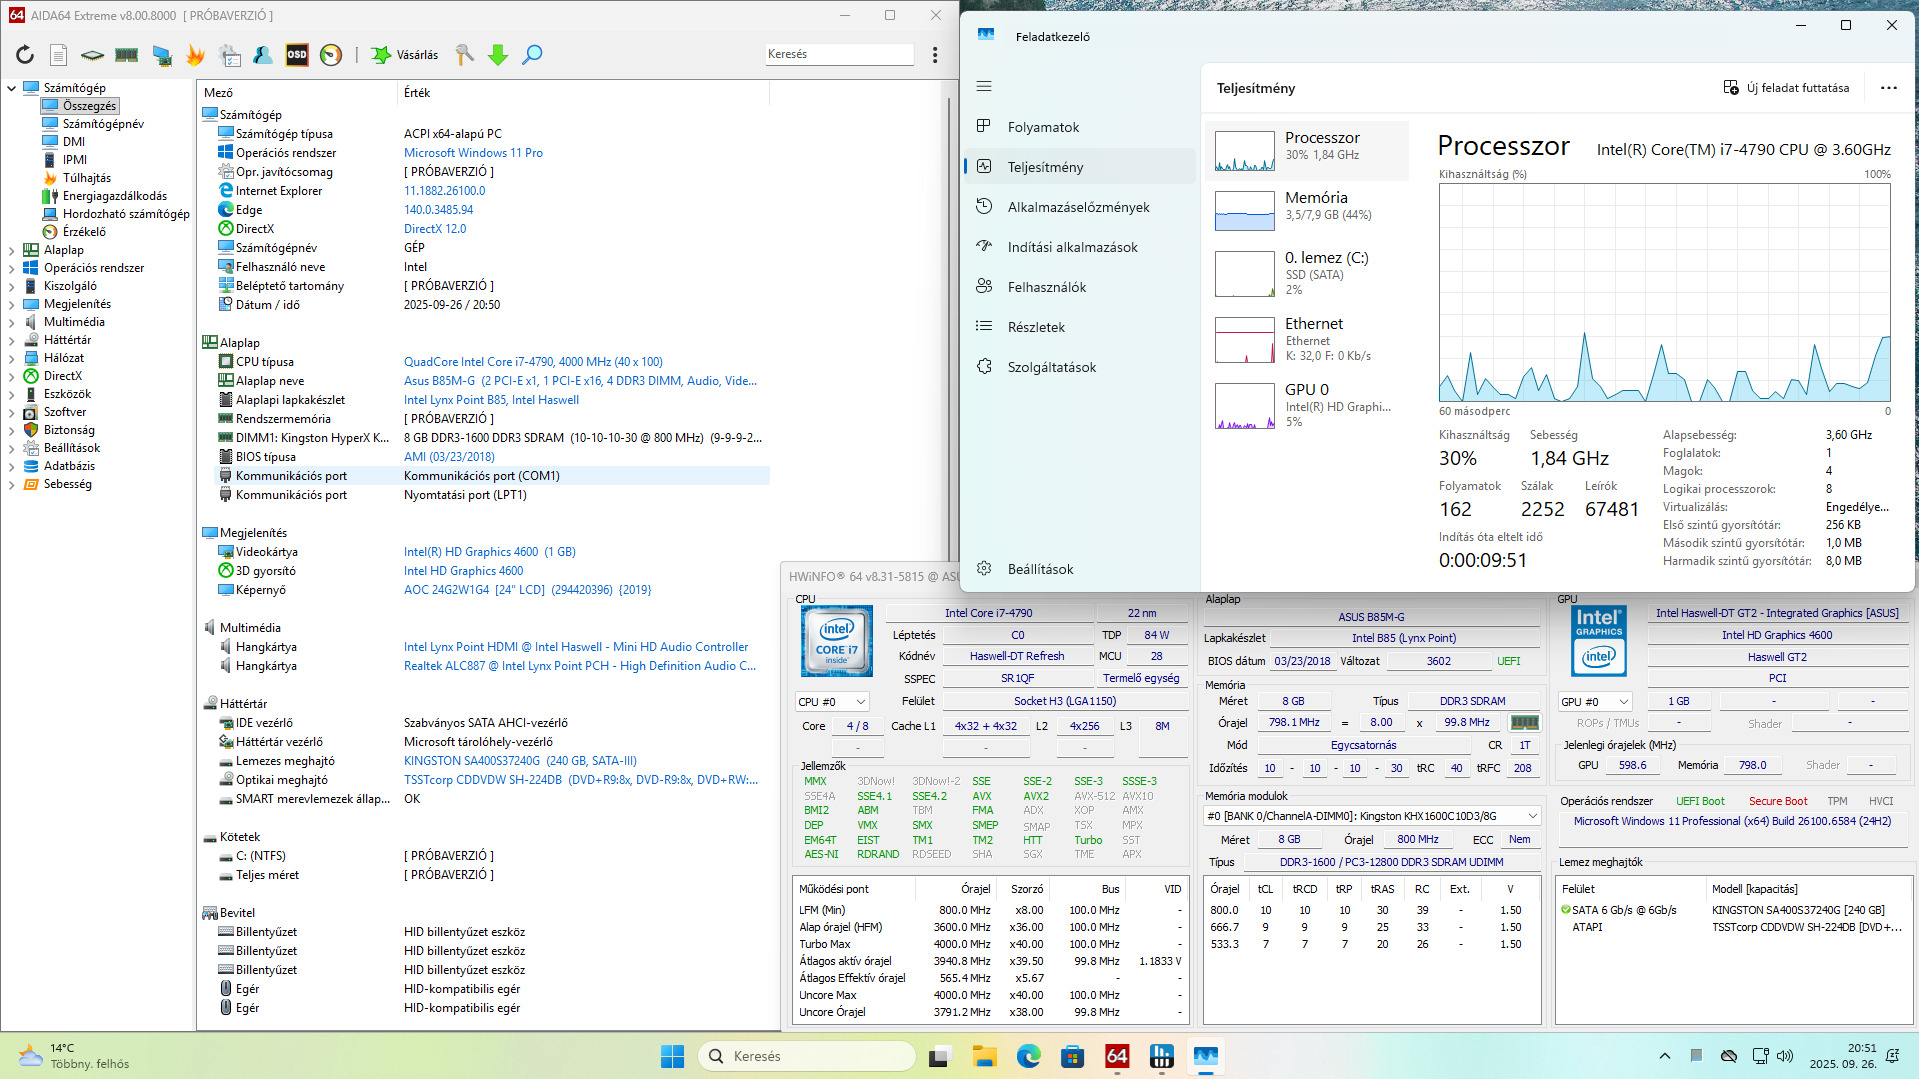Click the Microsoft Windows 11 Pro link
The height and width of the screenshot is (1079, 1919).
click(x=473, y=153)
